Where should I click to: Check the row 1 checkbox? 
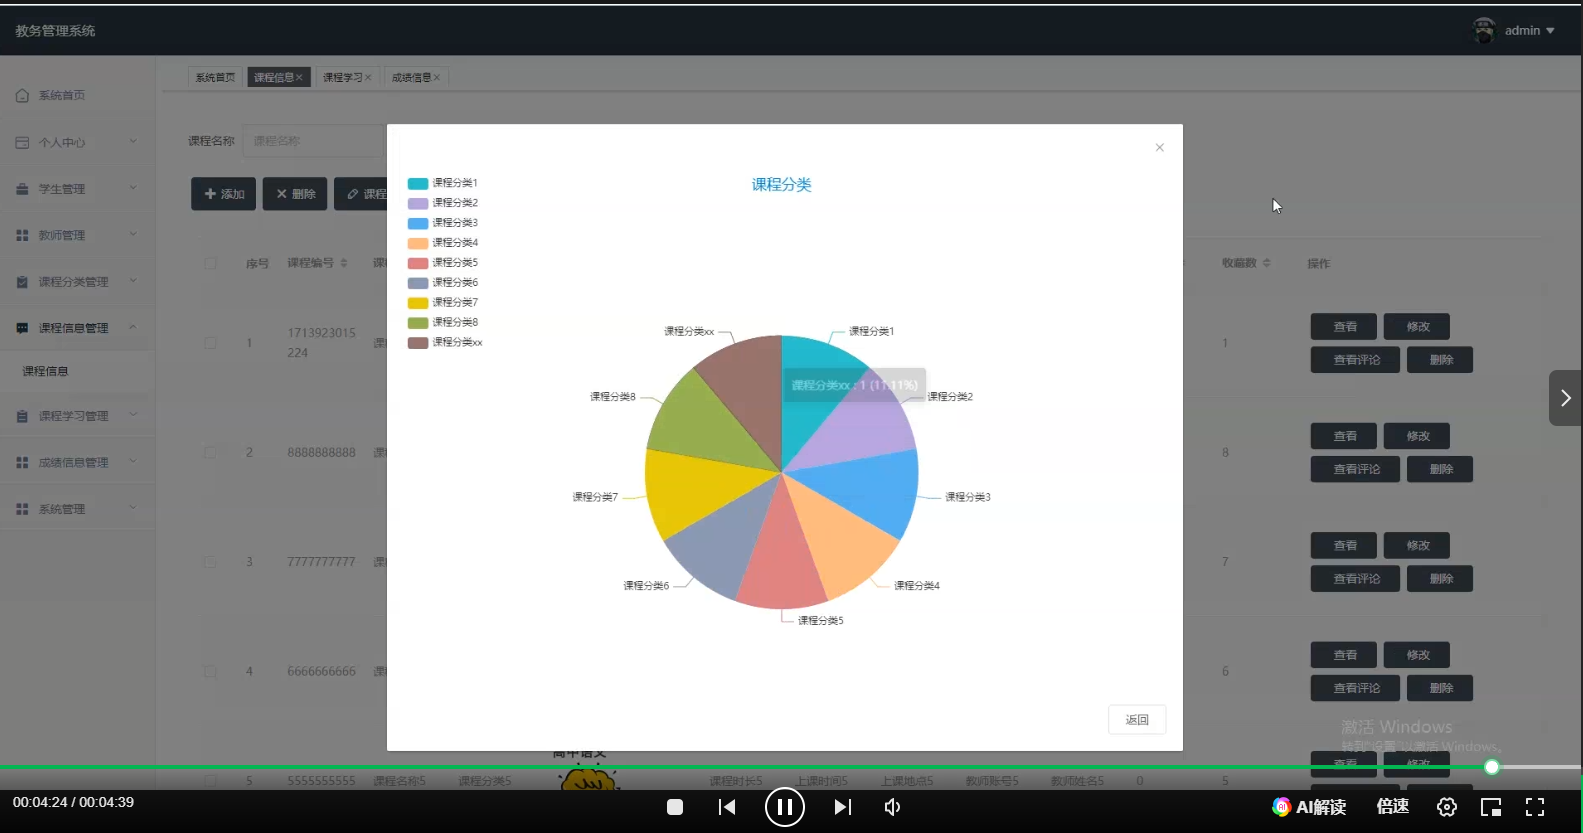coord(210,343)
